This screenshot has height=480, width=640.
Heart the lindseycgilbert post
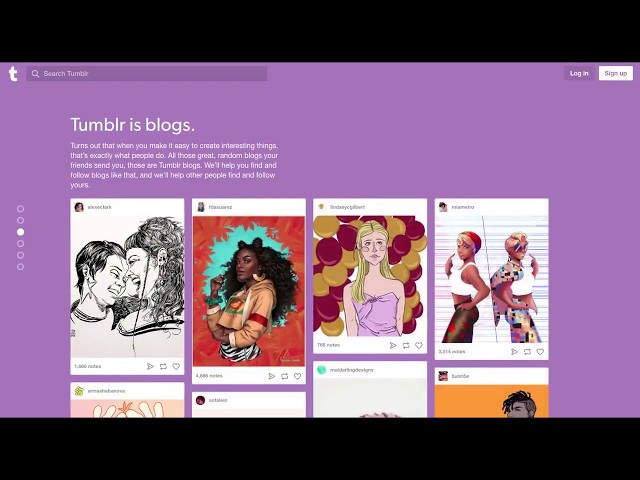coord(419,345)
